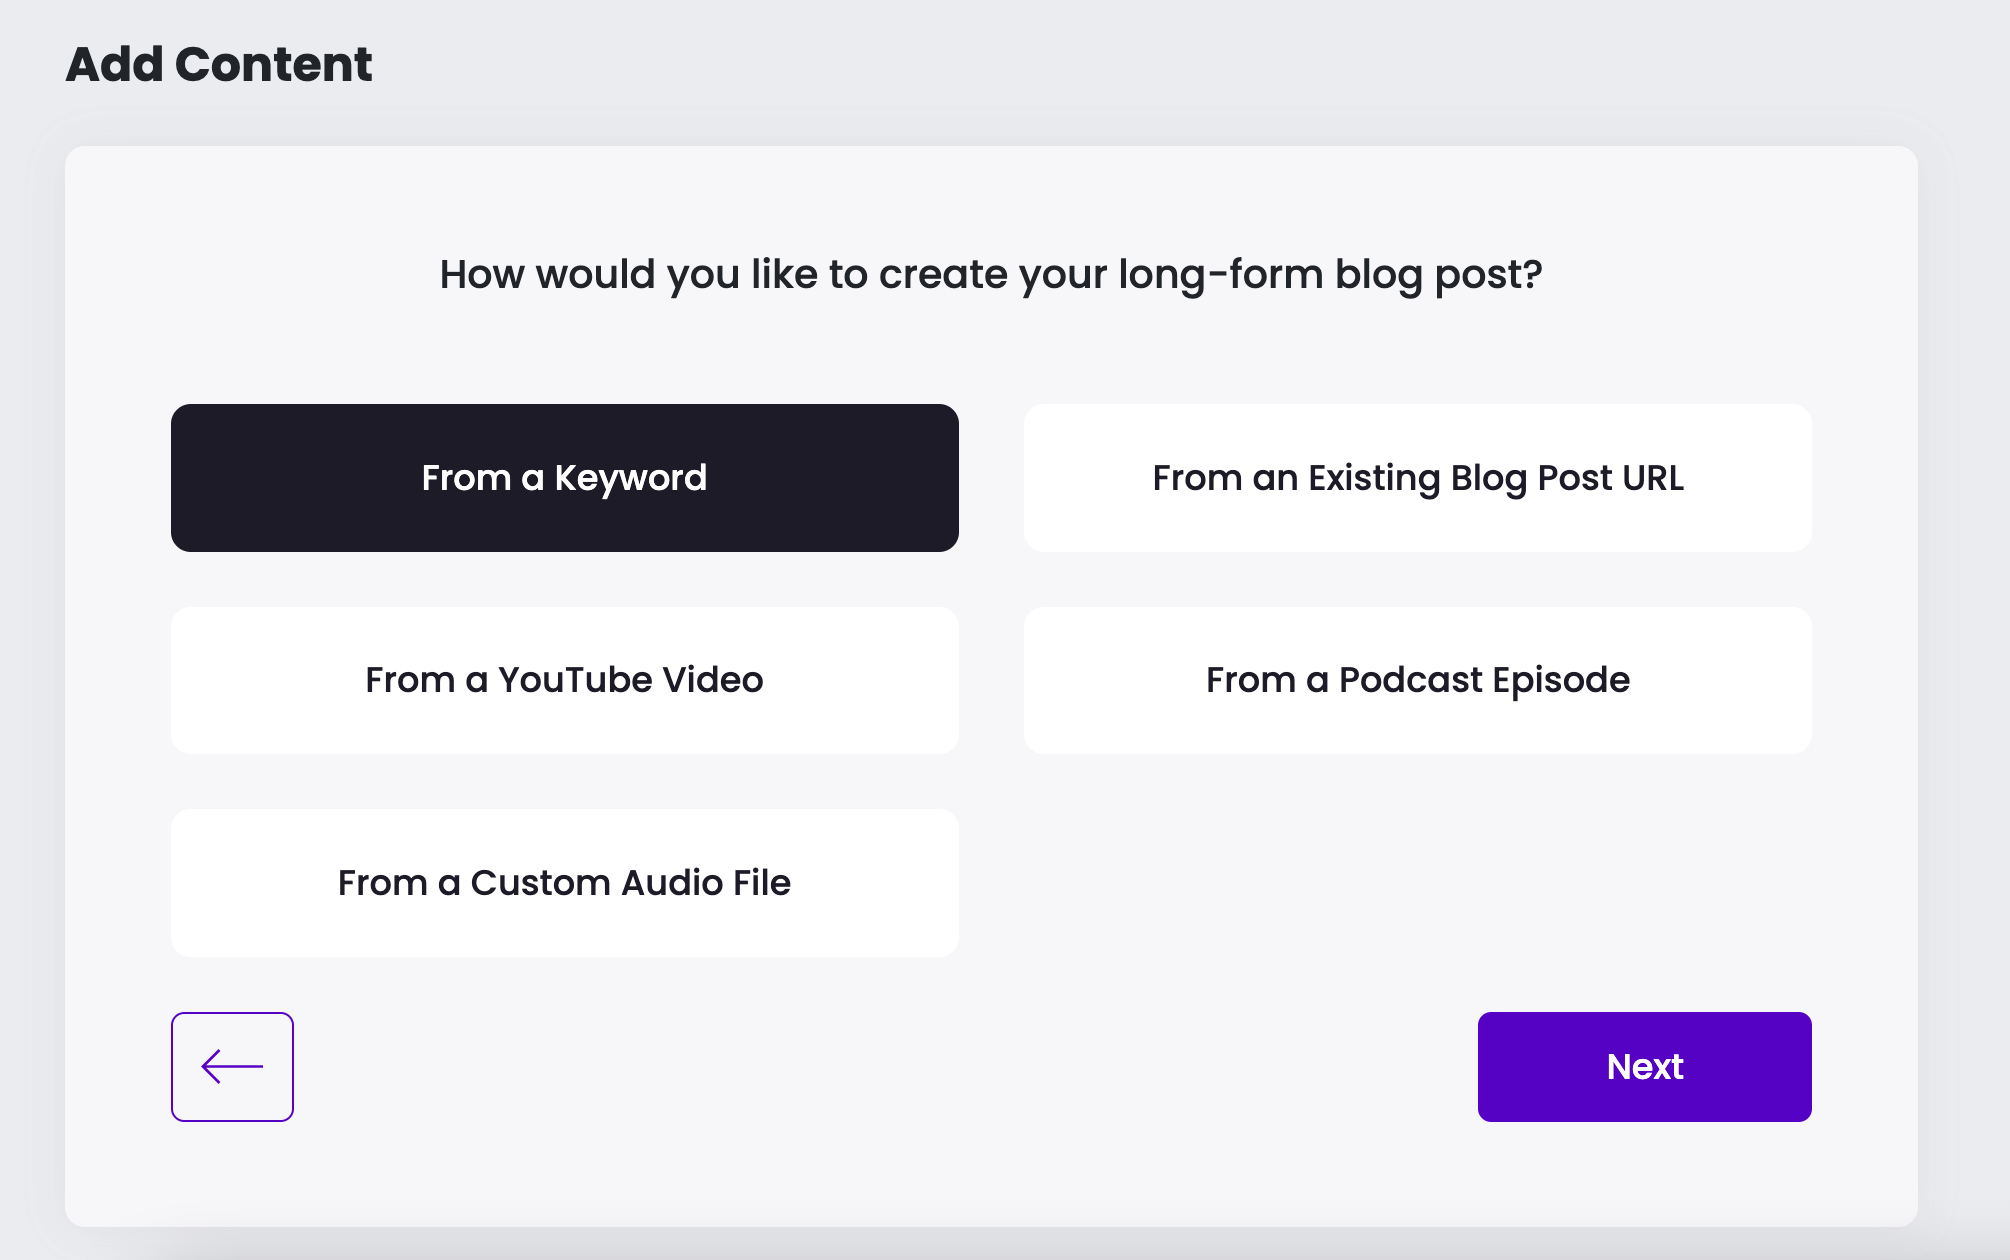
Task: Click the Podcast Episode creation card
Action: [x=1418, y=680]
